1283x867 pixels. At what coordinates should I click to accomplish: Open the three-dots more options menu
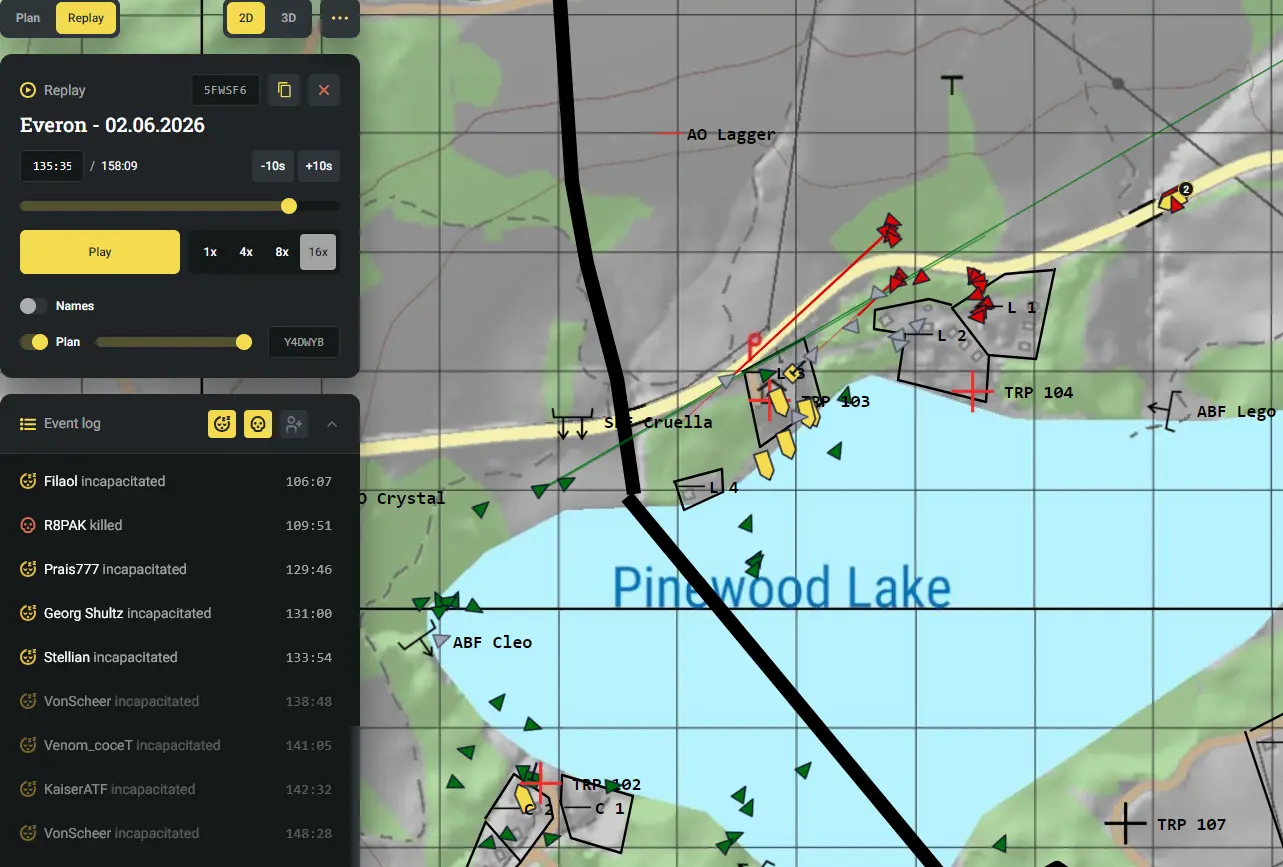coord(340,18)
